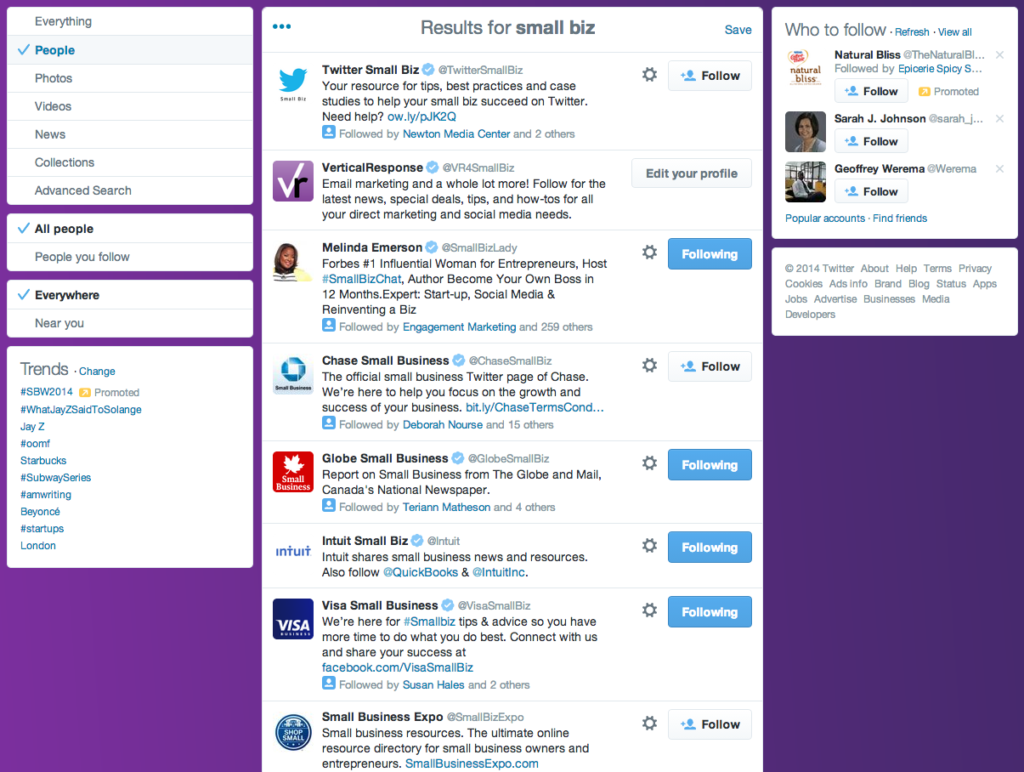The width and height of the screenshot is (1024, 772).
Task: Click the Small Business Expo circular logo
Action: point(292,730)
